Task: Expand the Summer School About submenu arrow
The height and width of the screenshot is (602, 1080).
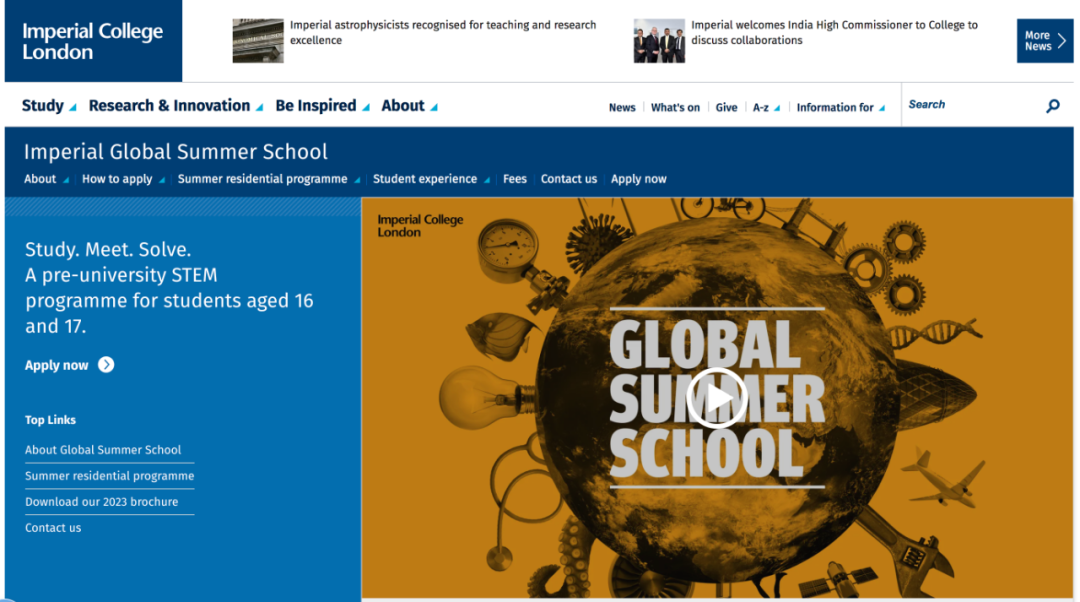Action: coord(66,180)
